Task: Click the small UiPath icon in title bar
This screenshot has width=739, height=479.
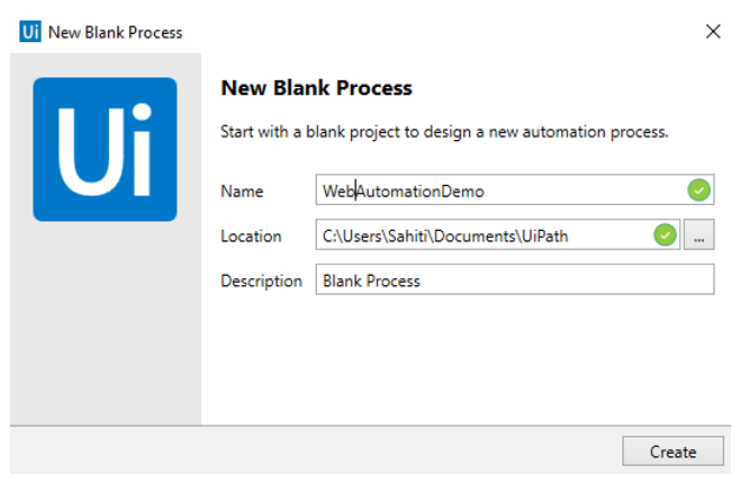Action: pyautogui.click(x=30, y=32)
